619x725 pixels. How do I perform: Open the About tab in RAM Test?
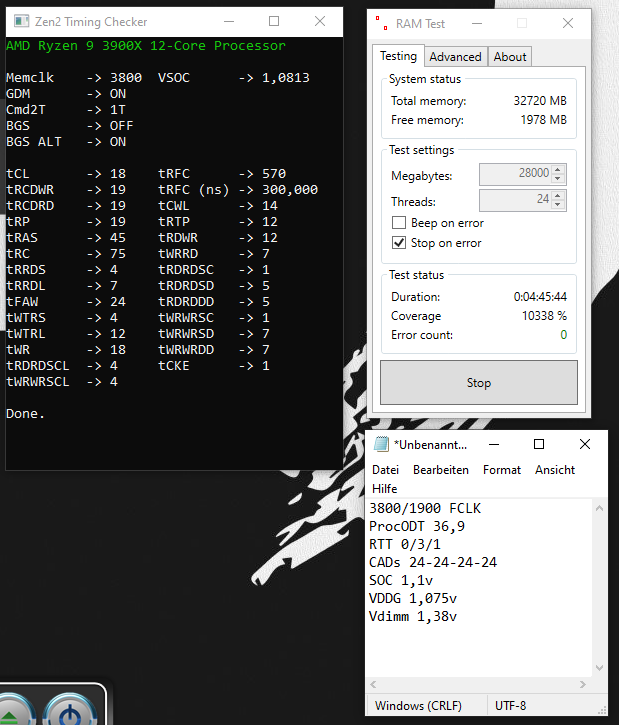[510, 57]
